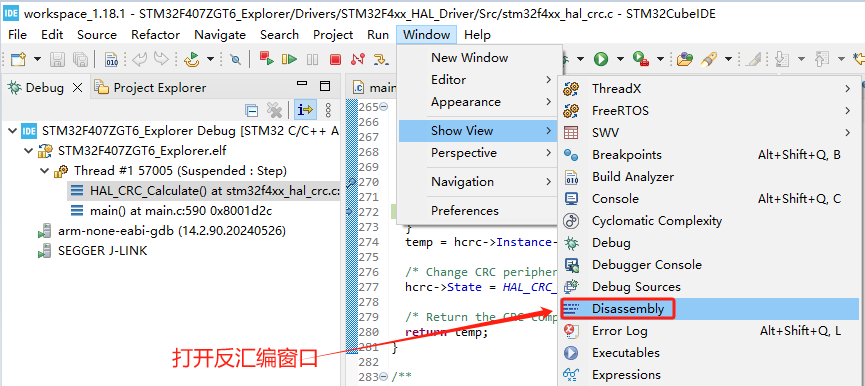Open the Debug view three-dot menu
The image size is (865, 386).
point(328,110)
